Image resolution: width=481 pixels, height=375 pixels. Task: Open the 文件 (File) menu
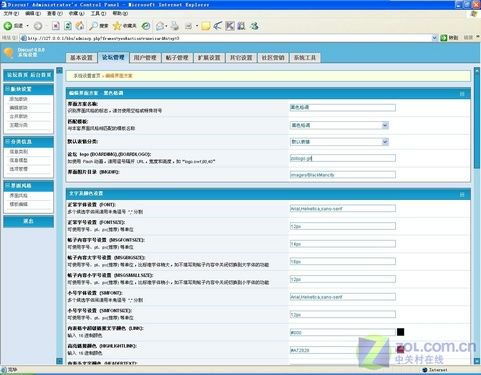pyautogui.click(x=11, y=13)
